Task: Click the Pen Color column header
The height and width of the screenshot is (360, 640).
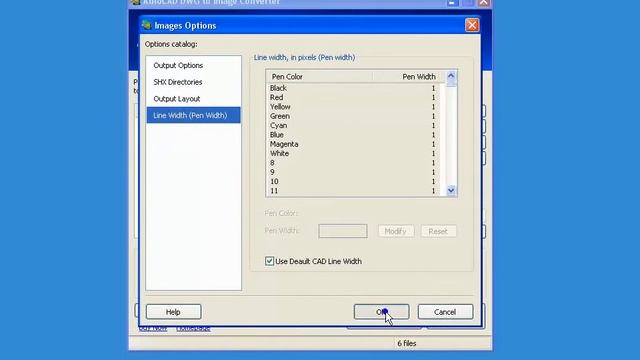Action: [320, 77]
